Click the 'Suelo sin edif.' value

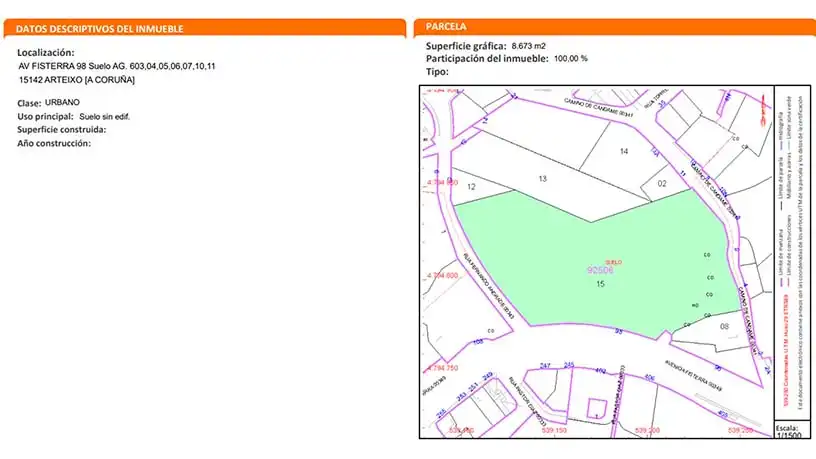(104, 117)
